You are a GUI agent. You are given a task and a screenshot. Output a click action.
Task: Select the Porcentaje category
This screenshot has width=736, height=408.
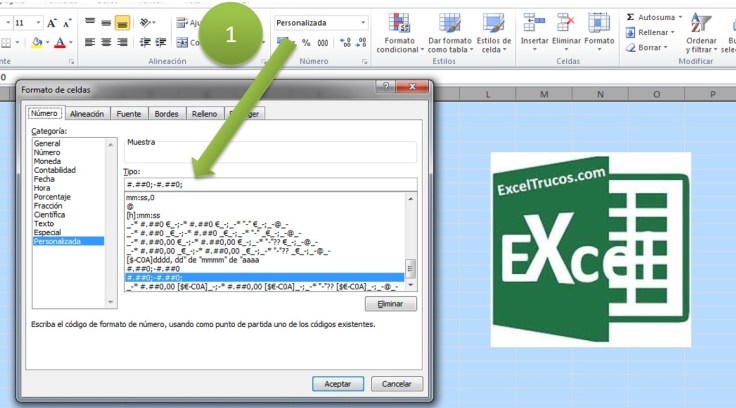point(52,197)
